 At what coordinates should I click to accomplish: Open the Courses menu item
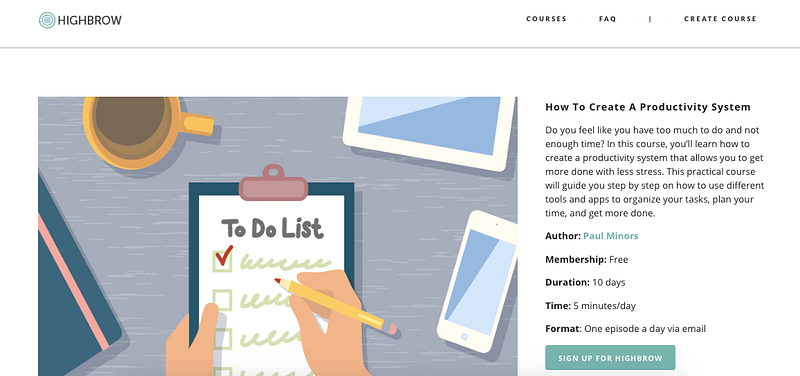(546, 19)
